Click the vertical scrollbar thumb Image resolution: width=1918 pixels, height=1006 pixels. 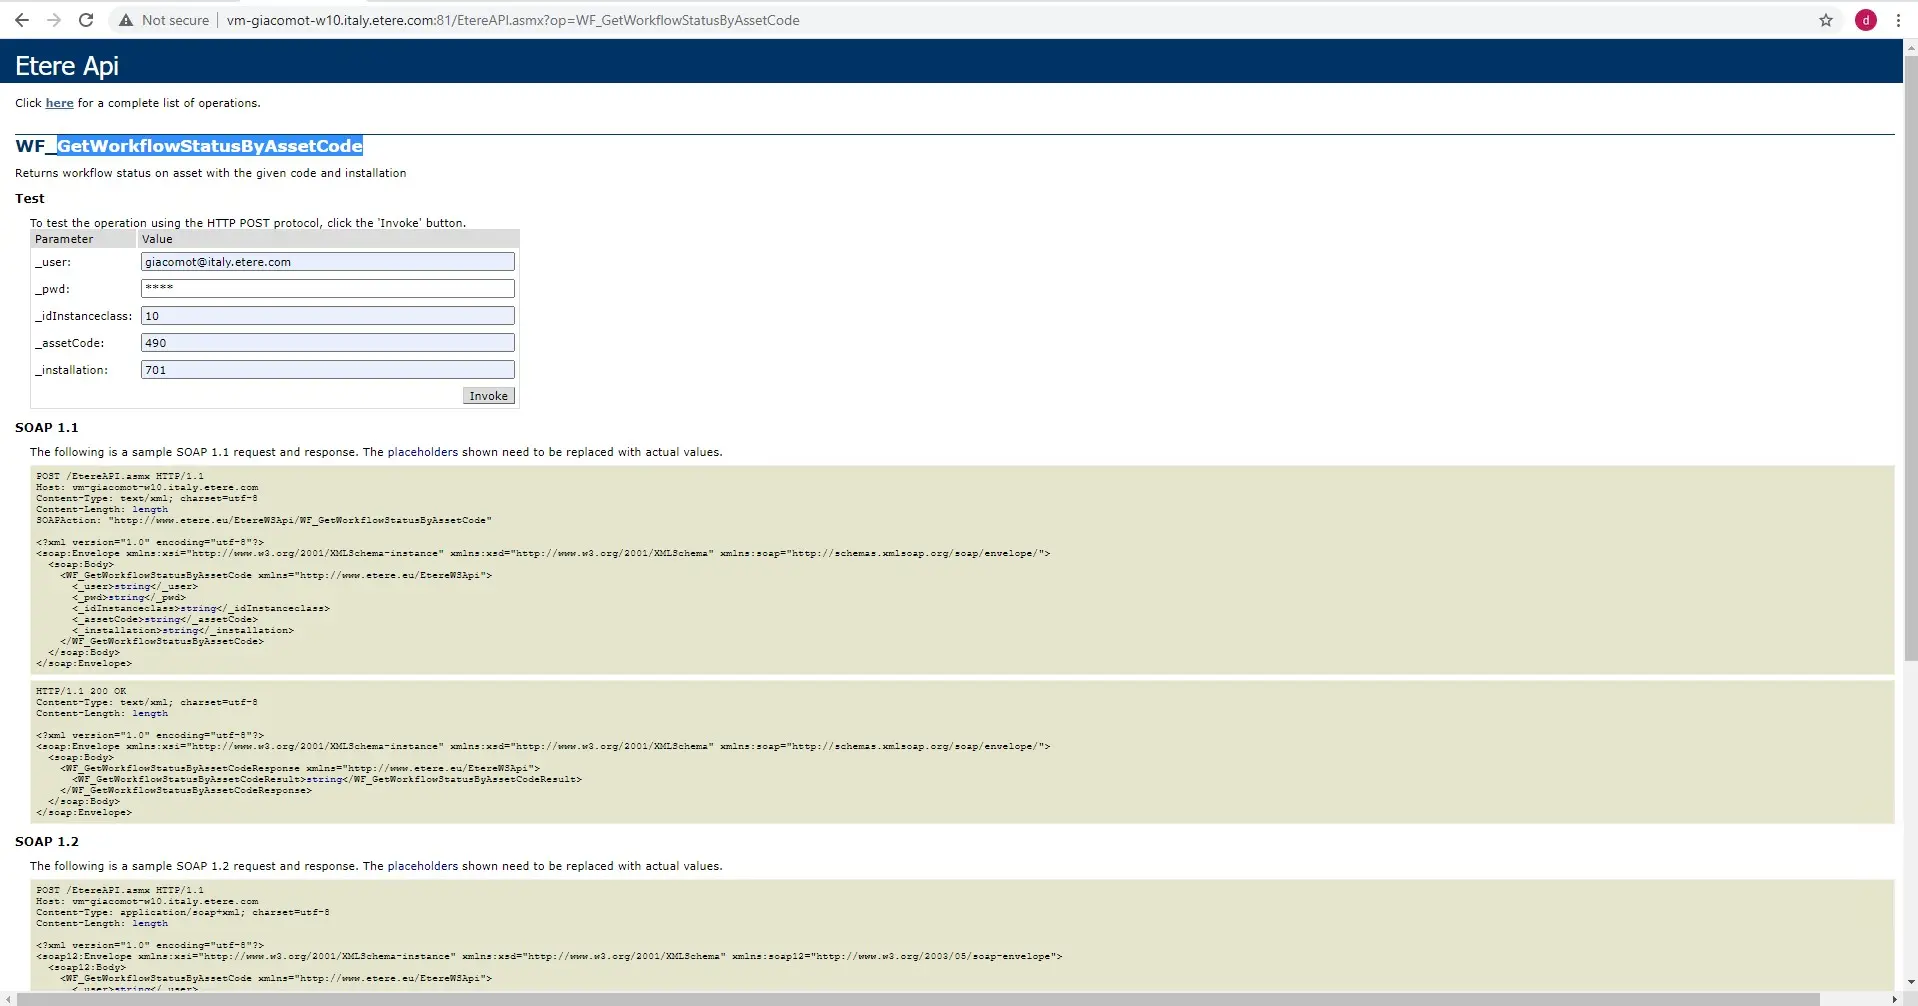point(1910,350)
